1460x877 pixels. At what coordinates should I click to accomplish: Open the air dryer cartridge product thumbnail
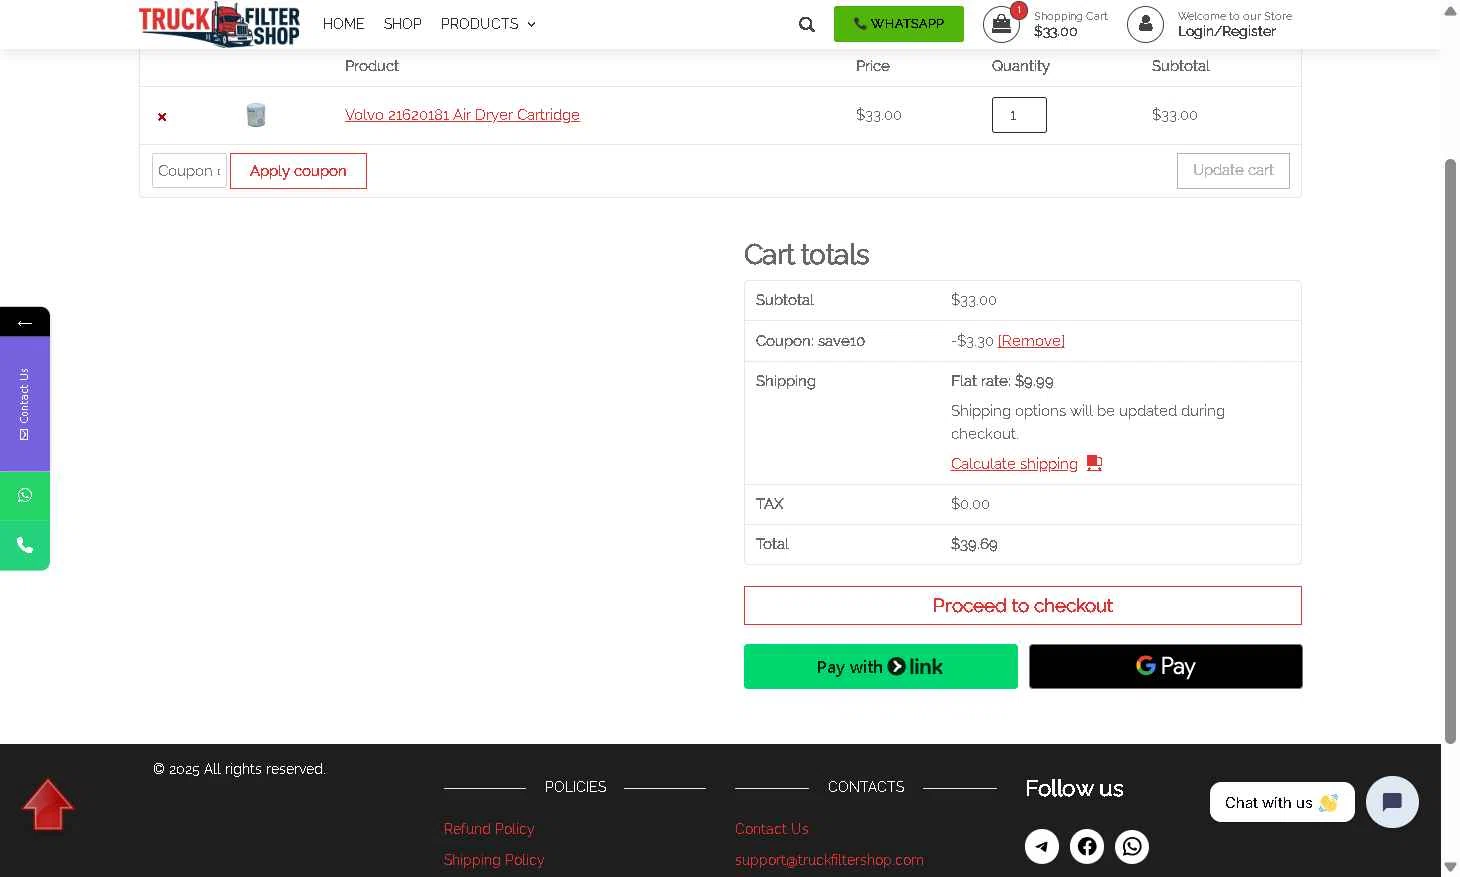pyautogui.click(x=256, y=115)
